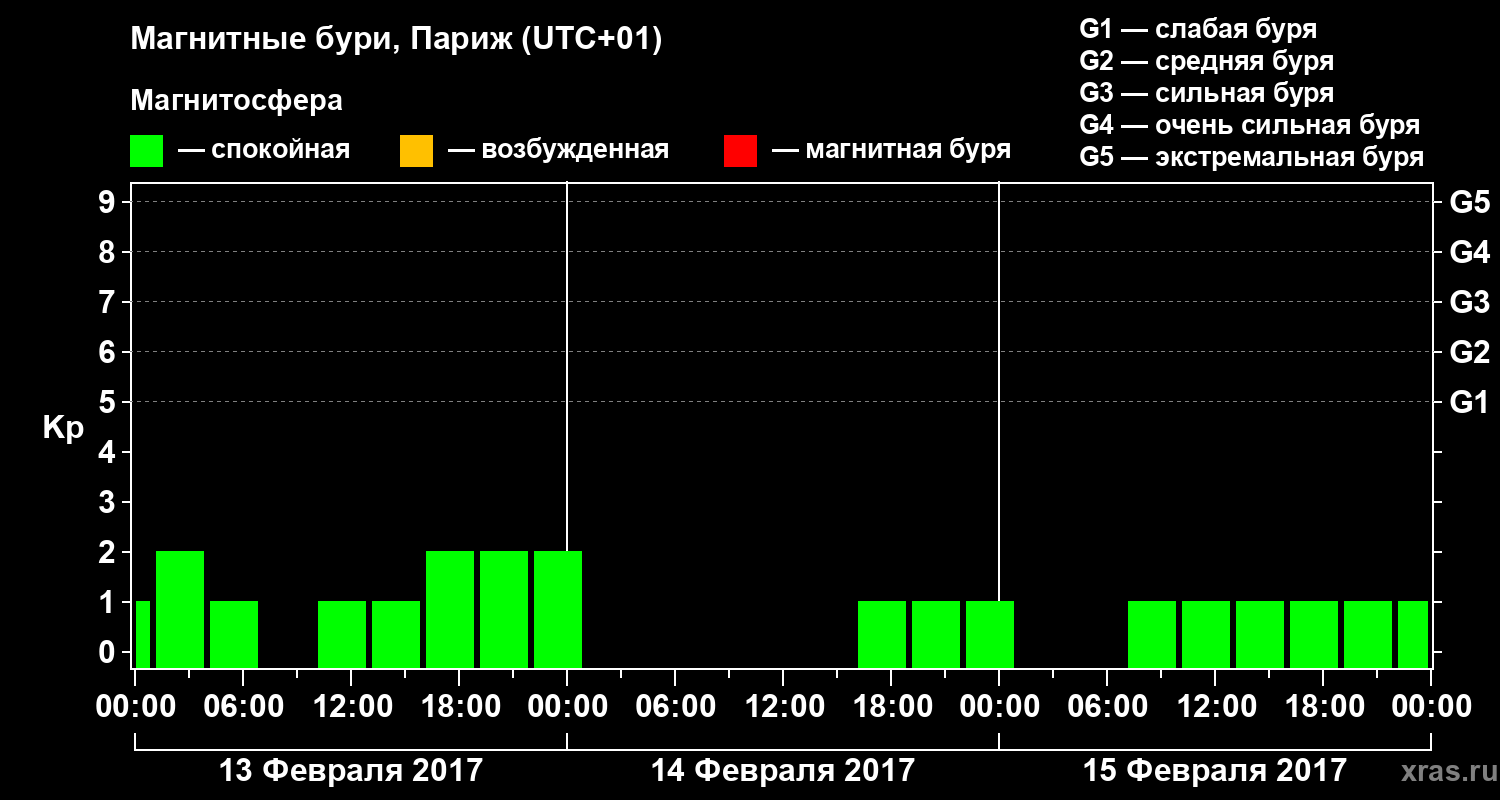Screen dimensions: 1500x800
Task: Click the last narrow Kp 1 bar on 15 February
Action: (x=1413, y=634)
